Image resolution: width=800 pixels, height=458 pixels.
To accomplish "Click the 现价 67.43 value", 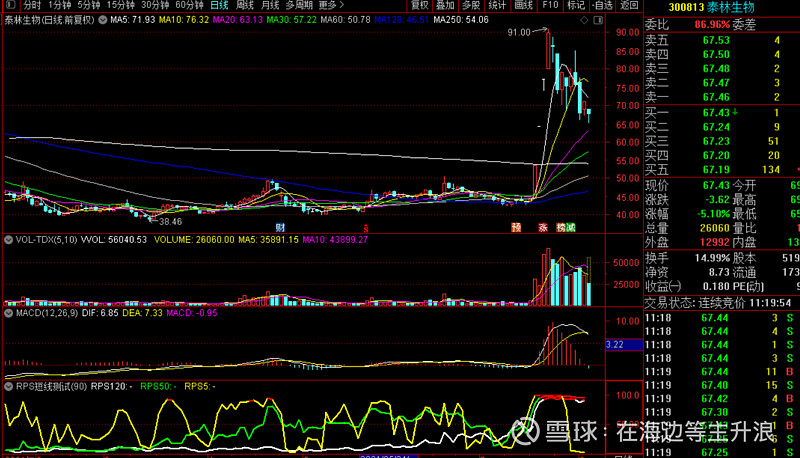I will coord(716,185).
